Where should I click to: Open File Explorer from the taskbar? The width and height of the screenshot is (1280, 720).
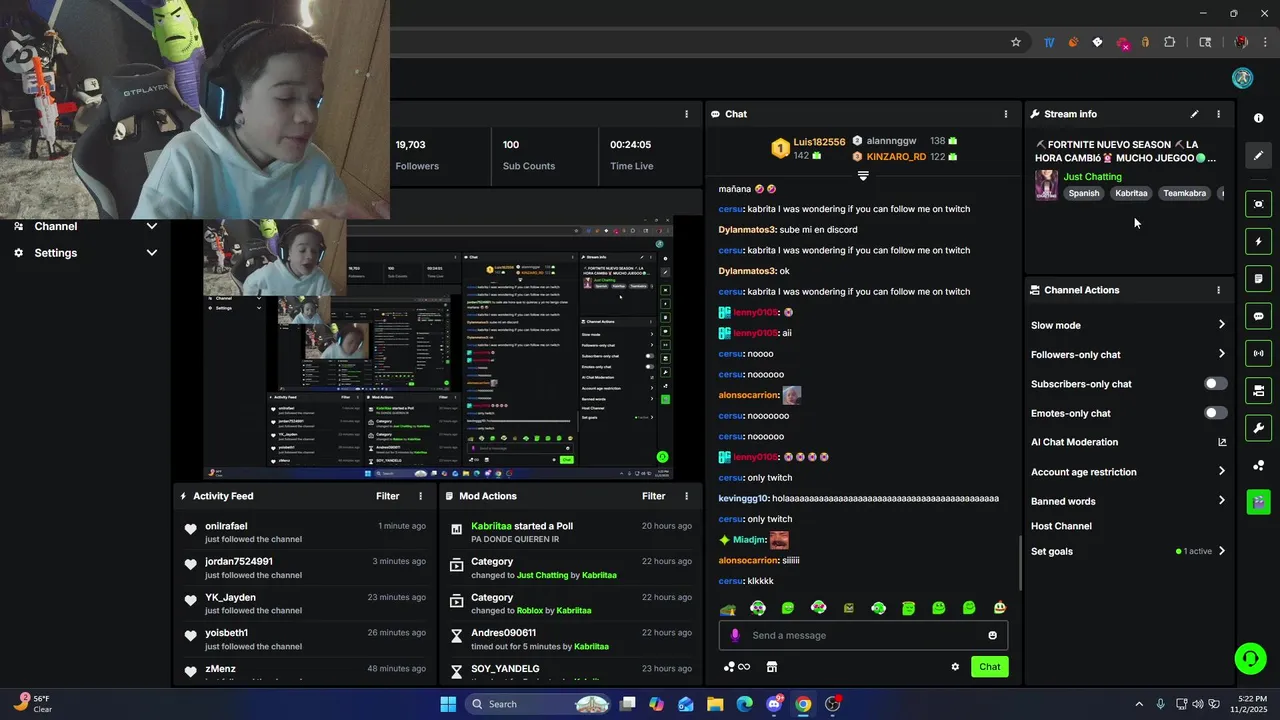pyautogui.click(x=715, y=704)
